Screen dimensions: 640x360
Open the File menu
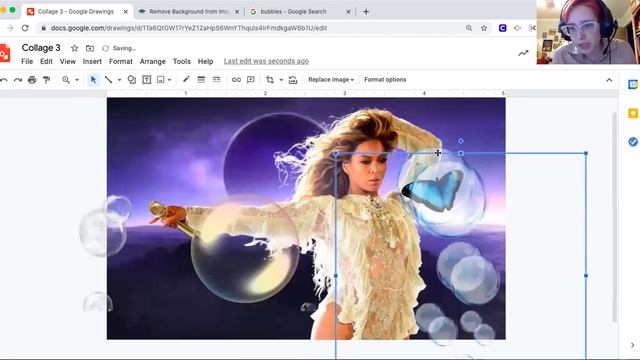pyautogui.click(x=27, y=61)
